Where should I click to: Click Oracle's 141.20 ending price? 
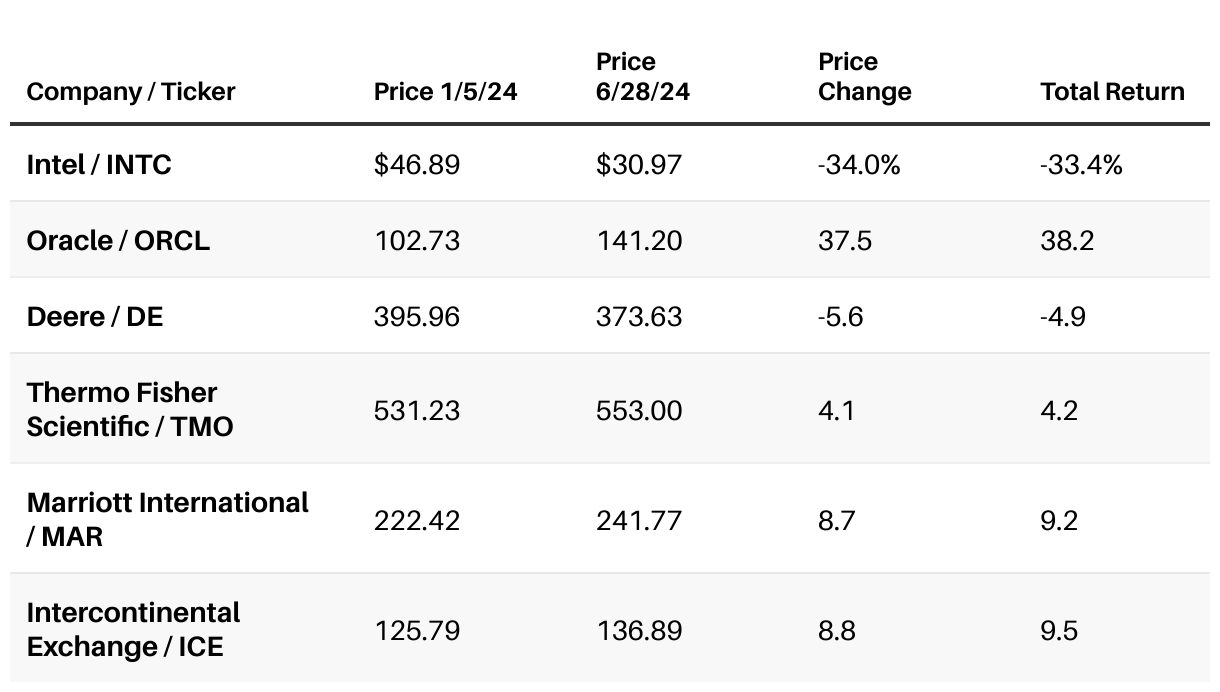click(639, 240)
